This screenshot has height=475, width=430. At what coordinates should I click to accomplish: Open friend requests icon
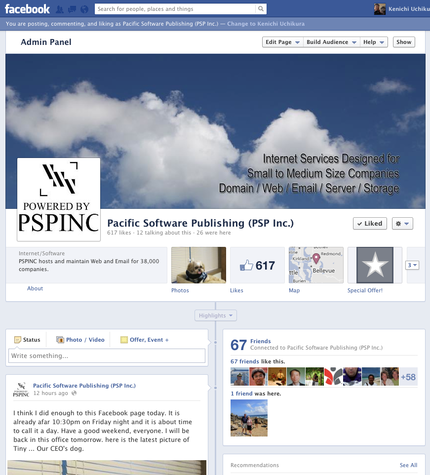coord(60,9)
